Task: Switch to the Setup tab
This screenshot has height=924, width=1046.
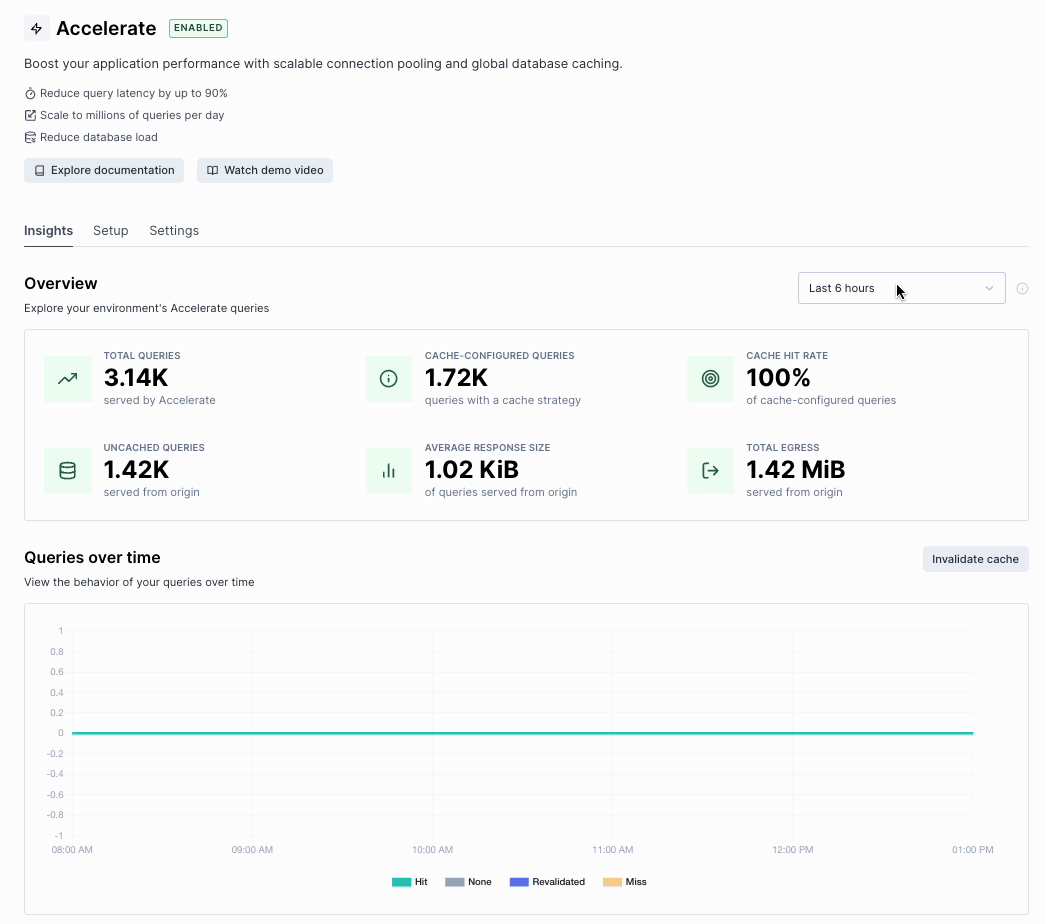Action: point(110,230)
